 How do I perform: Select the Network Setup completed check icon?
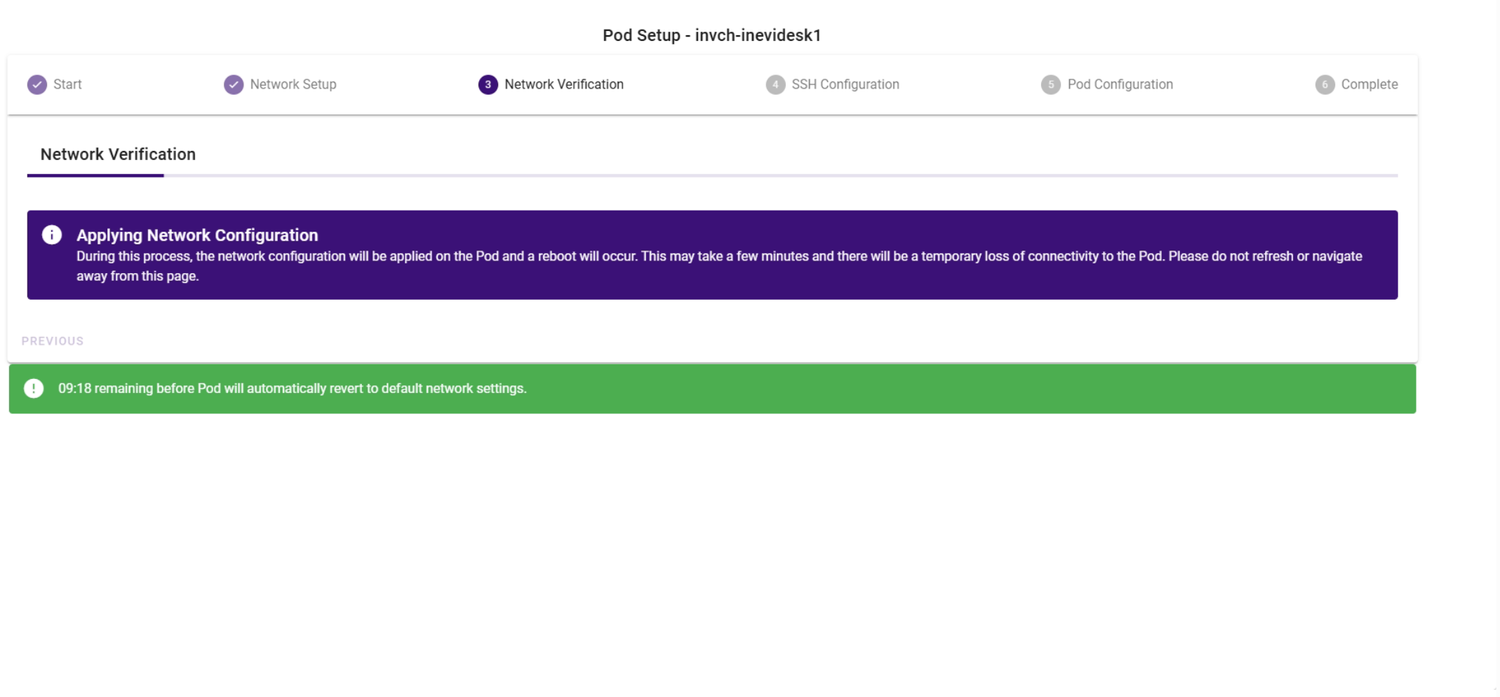point(233,84)
